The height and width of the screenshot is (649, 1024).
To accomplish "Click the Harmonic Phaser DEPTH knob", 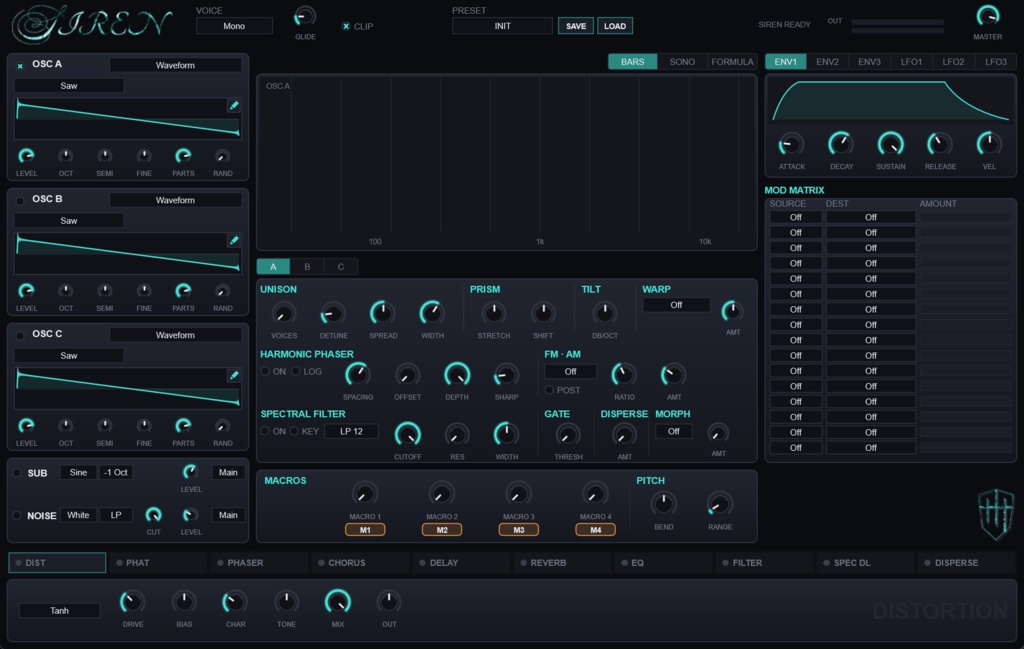I will click(456, 375).
